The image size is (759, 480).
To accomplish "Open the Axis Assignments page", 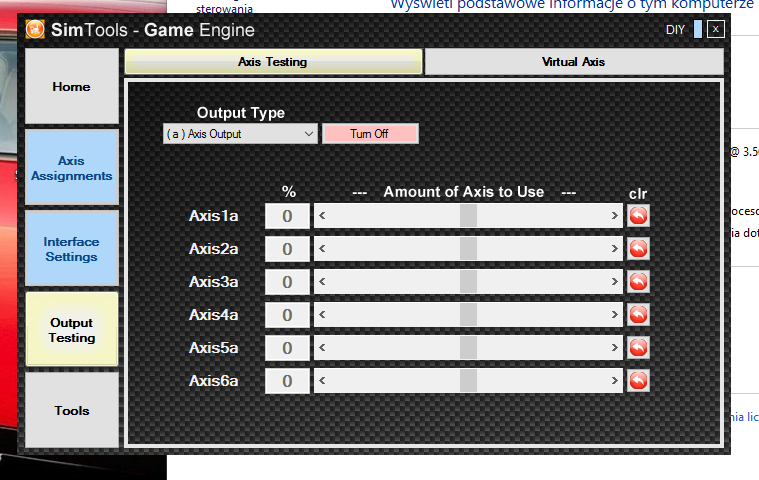I will pyautogui.click(x=72, y=167).
